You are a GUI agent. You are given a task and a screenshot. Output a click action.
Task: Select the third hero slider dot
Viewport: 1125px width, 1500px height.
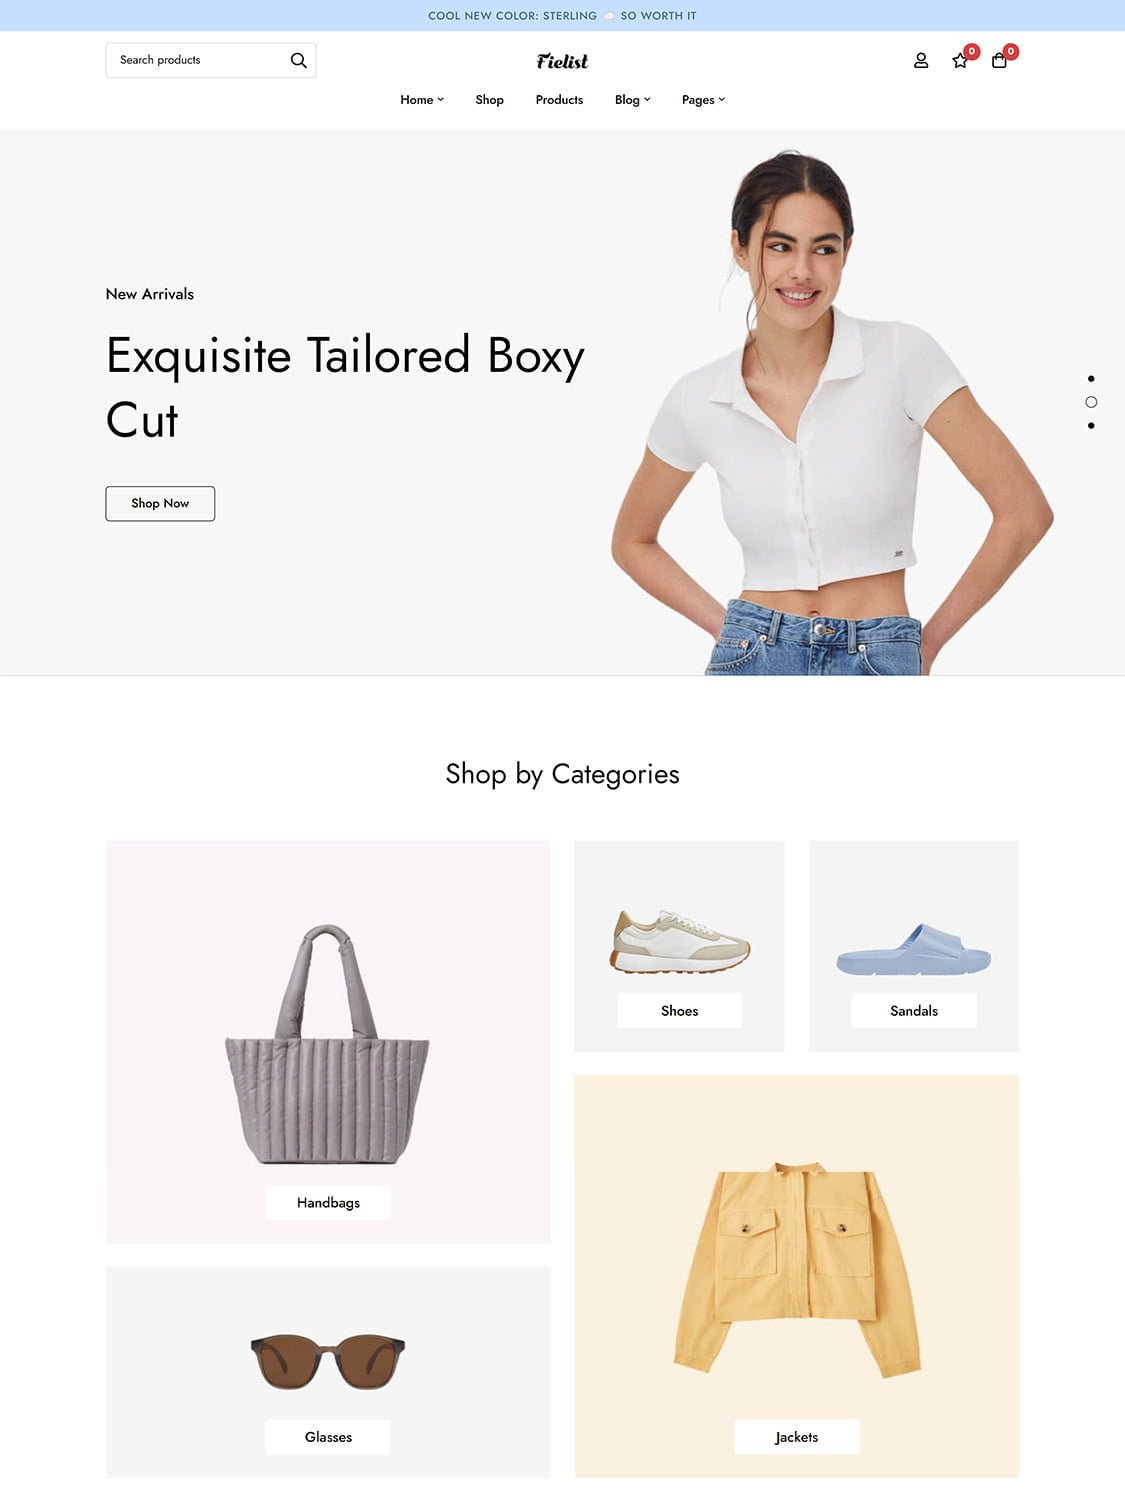pos(1091,426)
